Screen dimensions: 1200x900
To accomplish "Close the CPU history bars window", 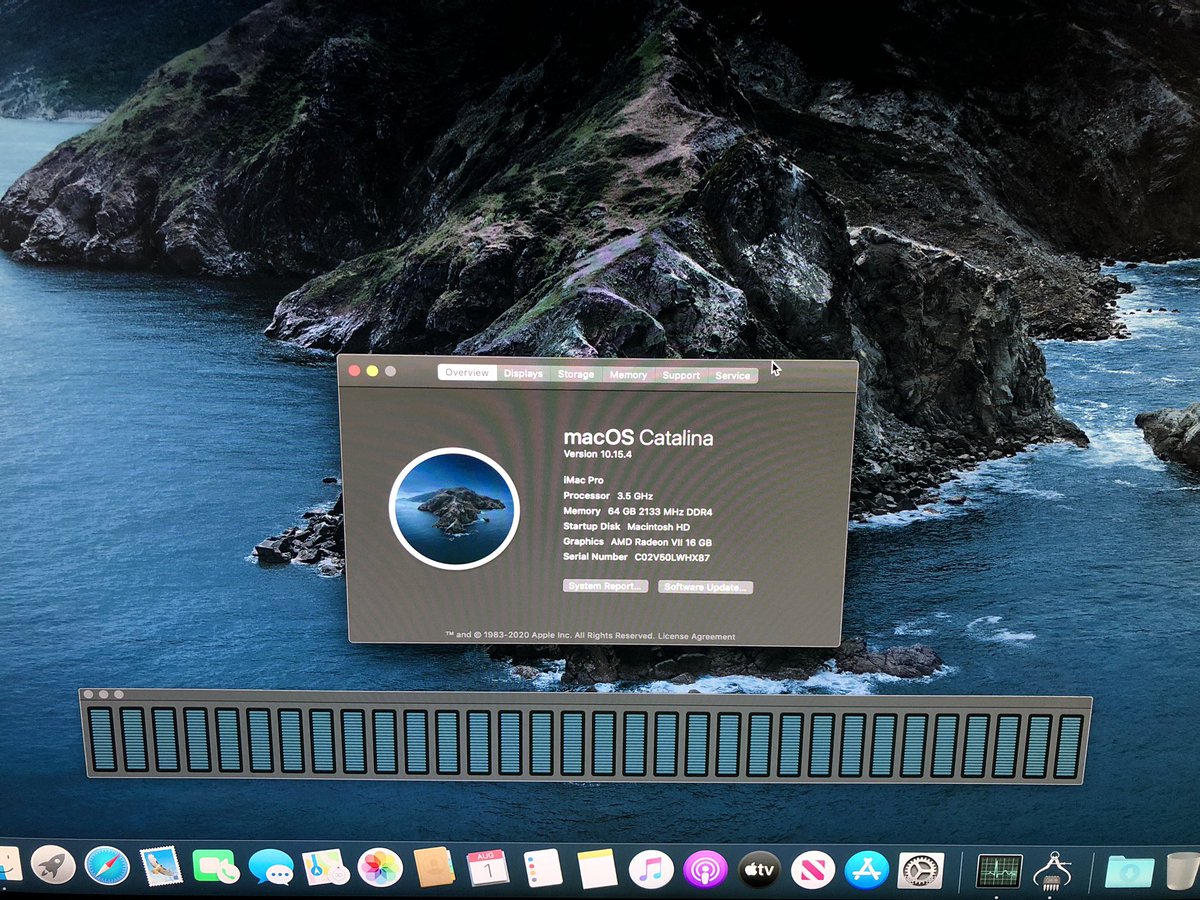I will click(88, 694).
